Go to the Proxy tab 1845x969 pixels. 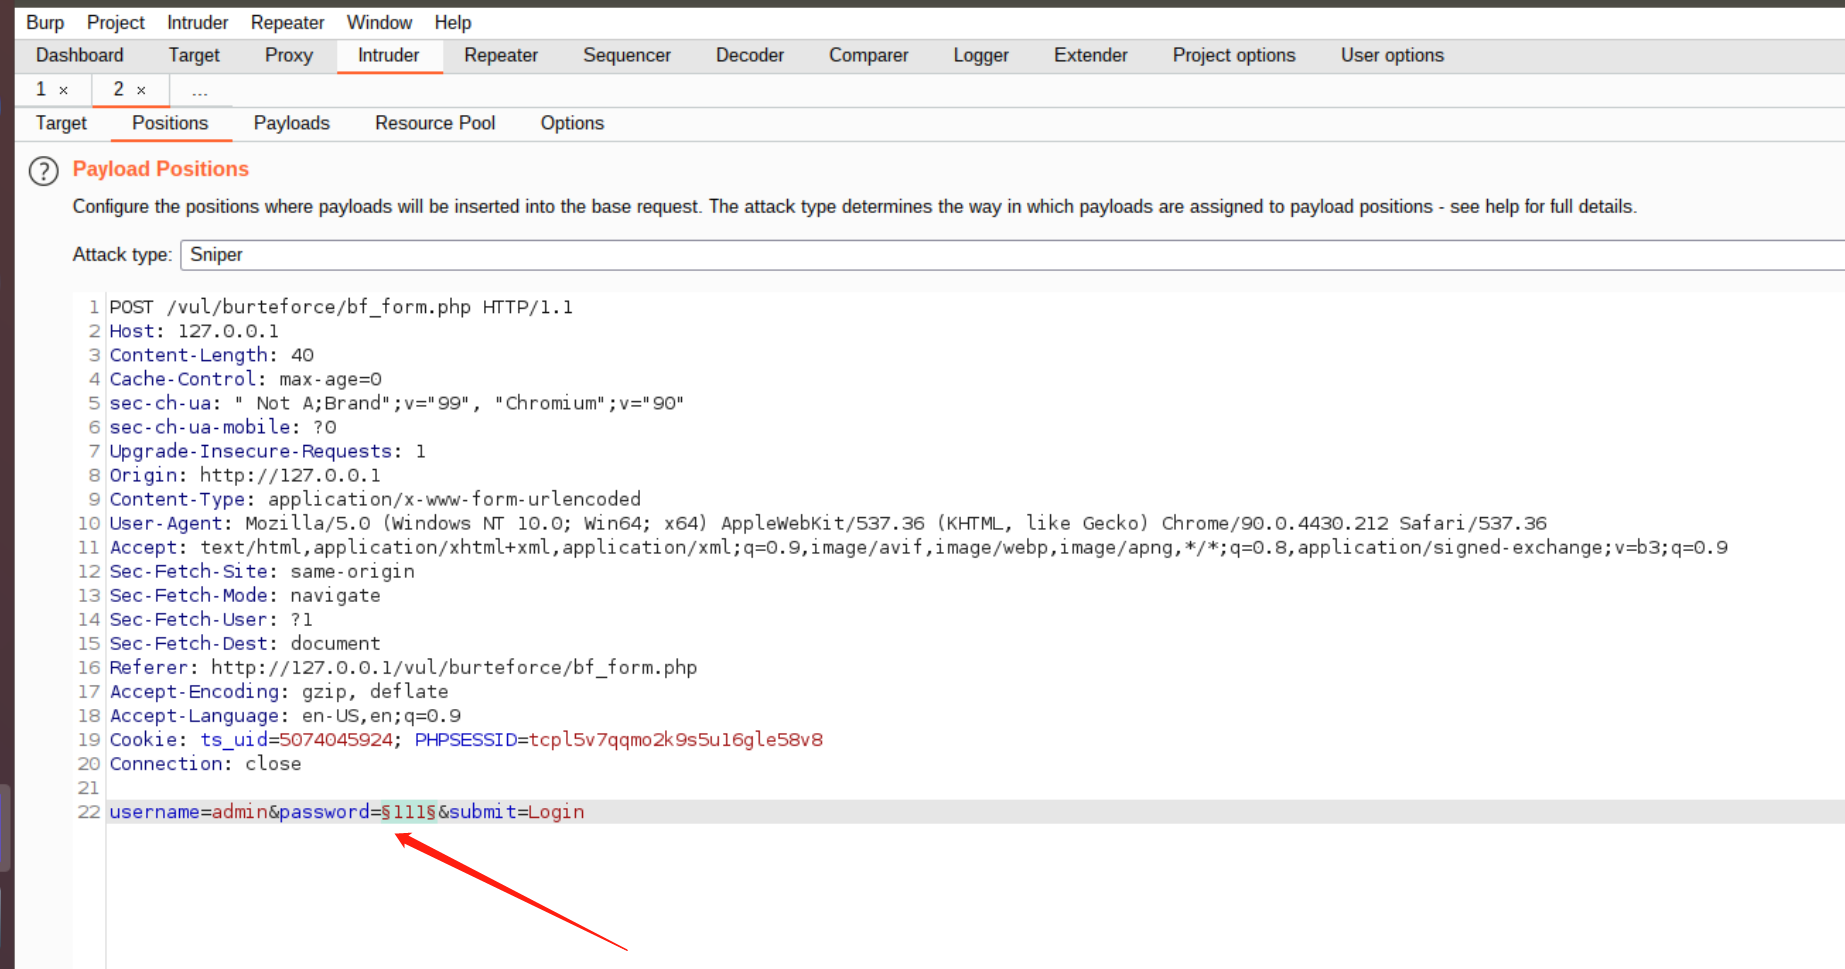pyautogui.click(x=289, y=55)
